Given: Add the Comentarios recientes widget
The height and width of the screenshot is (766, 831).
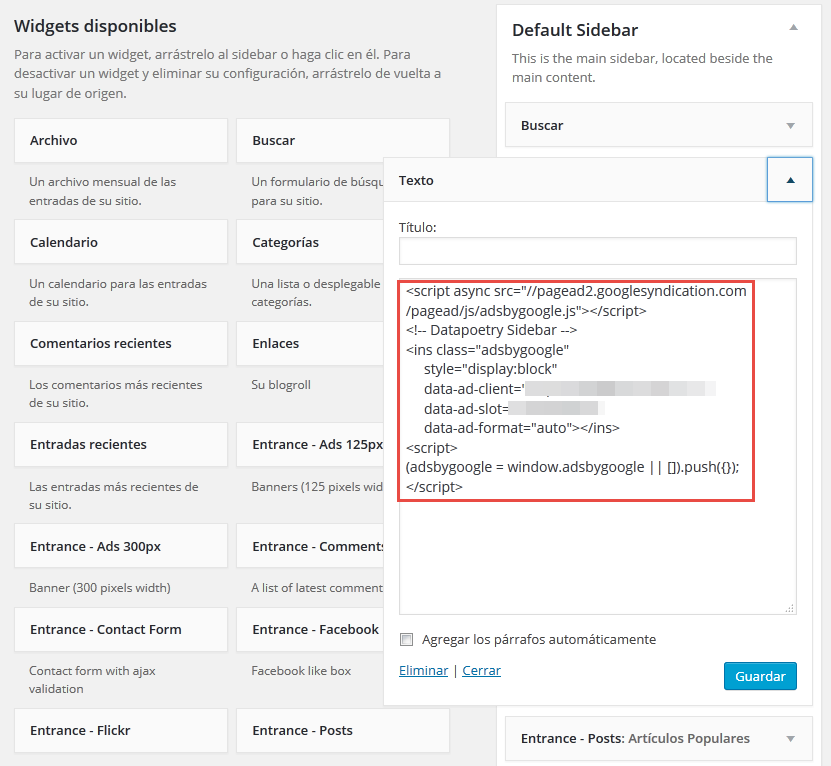Looking at the screenshot, I should [x=121, y=344].
